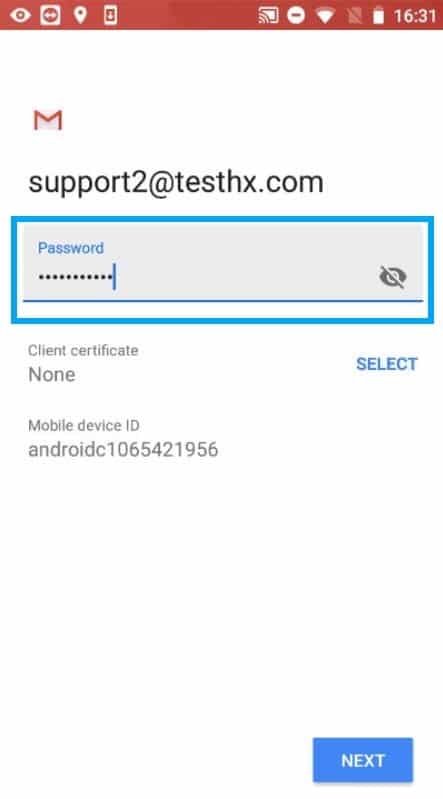
Task: Tap the Client certificate None value
Action: click(52, 375)
